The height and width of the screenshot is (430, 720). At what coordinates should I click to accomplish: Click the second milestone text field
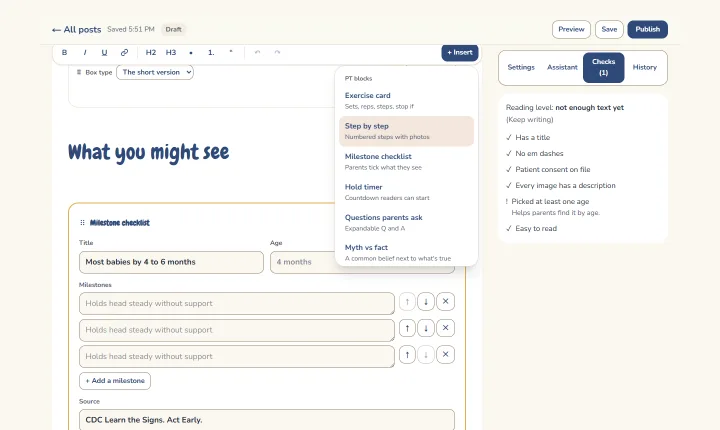[x=236, y=330]
